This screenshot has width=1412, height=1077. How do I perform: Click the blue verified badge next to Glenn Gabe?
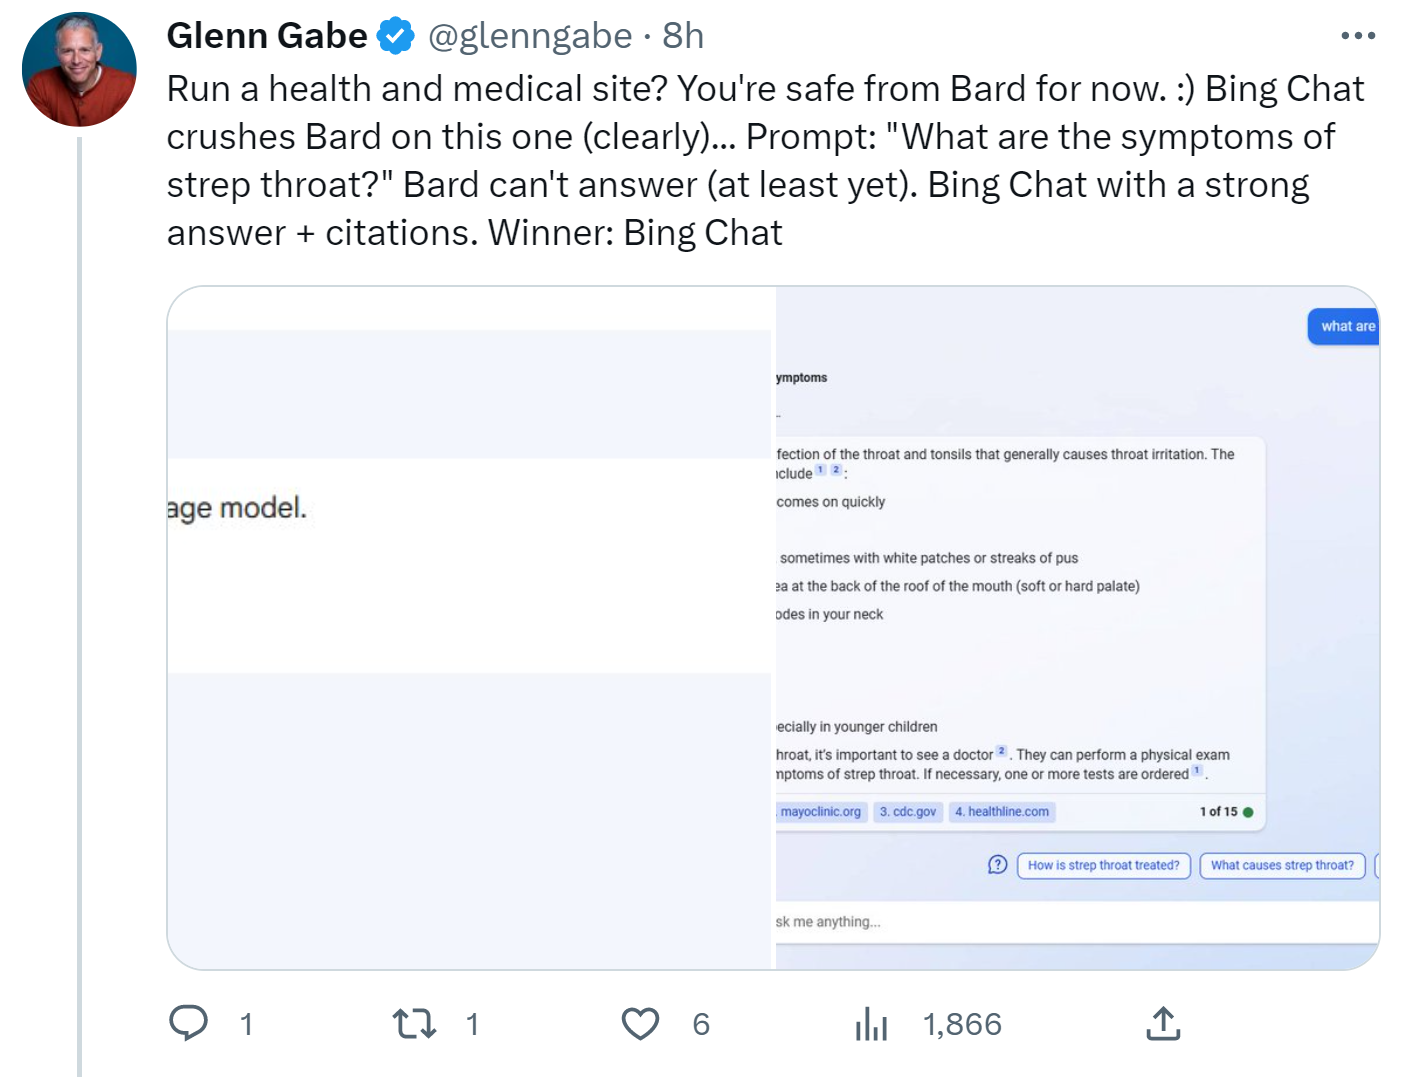(x=396, y=35)
